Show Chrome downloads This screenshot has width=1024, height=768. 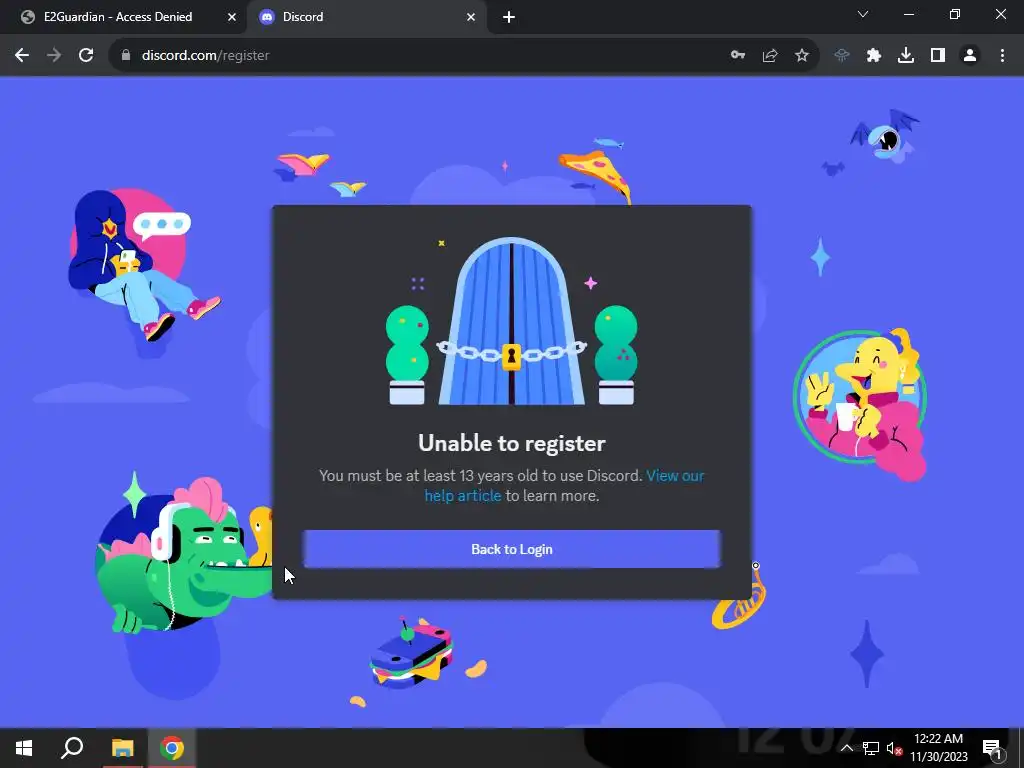(x=906, y=56)
